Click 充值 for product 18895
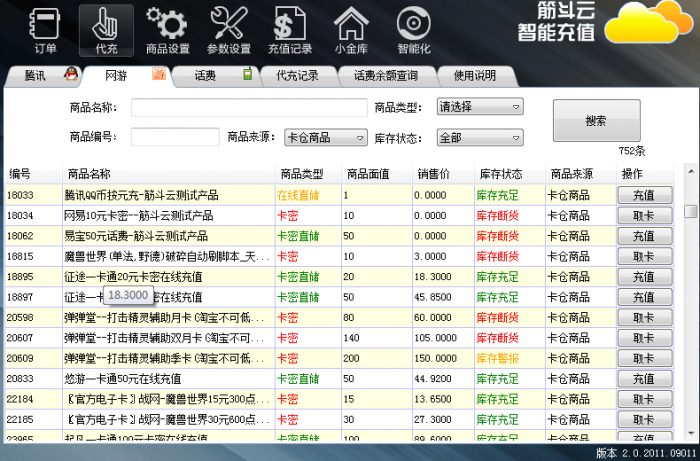This screenshot has width=700, height=461. 645,277
